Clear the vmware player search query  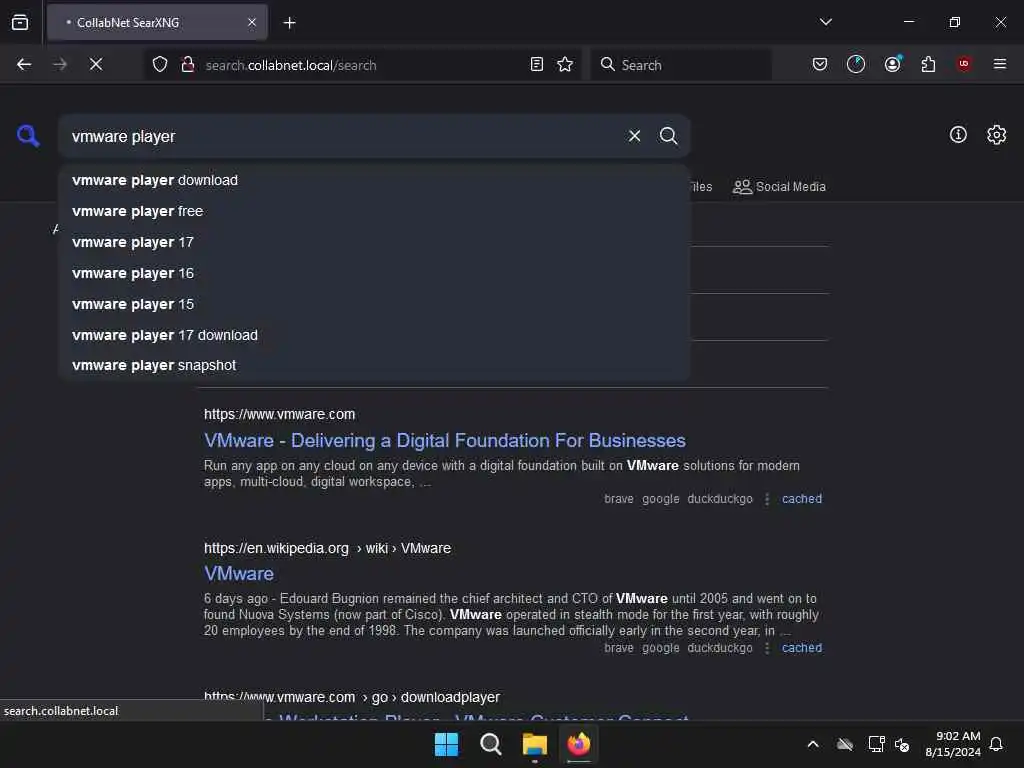(634, 136)
